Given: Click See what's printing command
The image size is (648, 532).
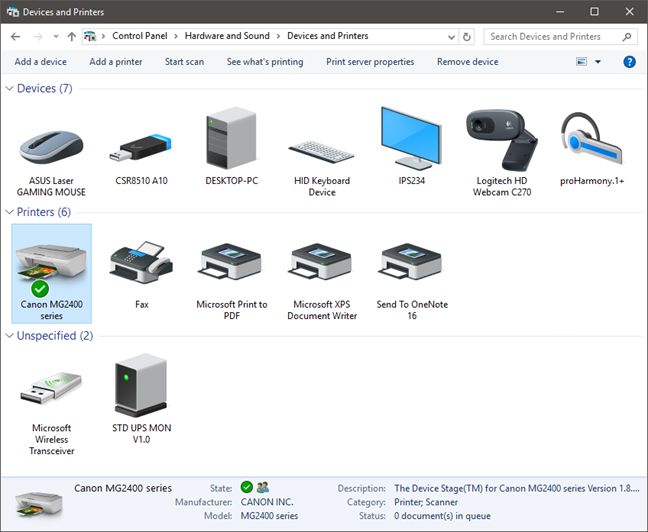Looking at the screenshot, I should pos(265,62).
